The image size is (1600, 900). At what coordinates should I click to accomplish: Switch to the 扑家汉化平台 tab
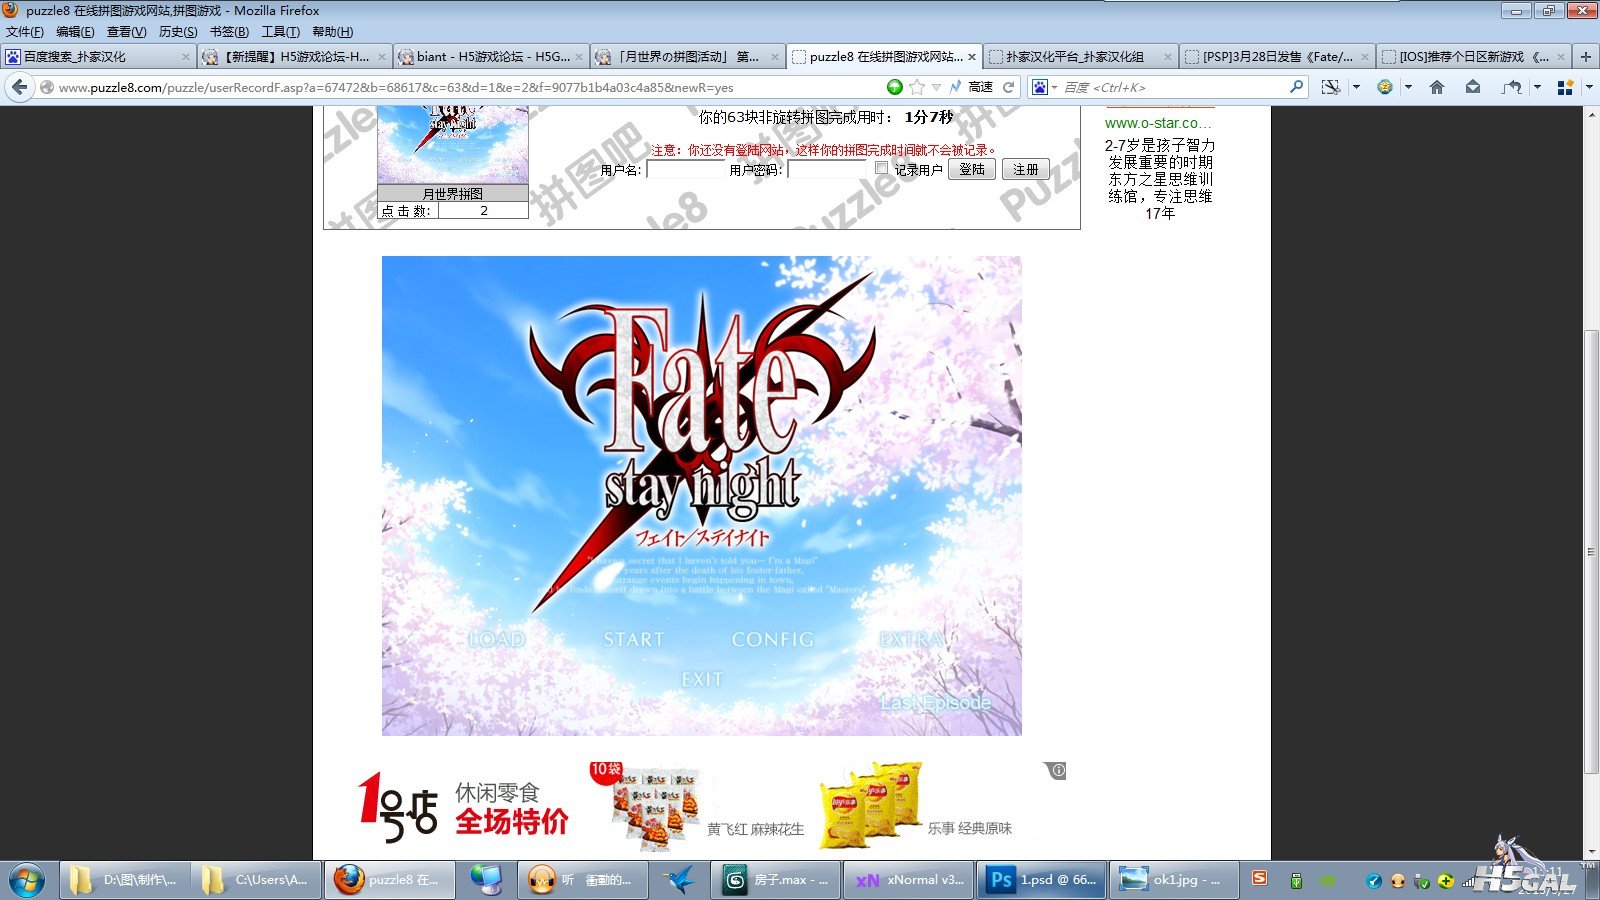(x=1081, y=57)
